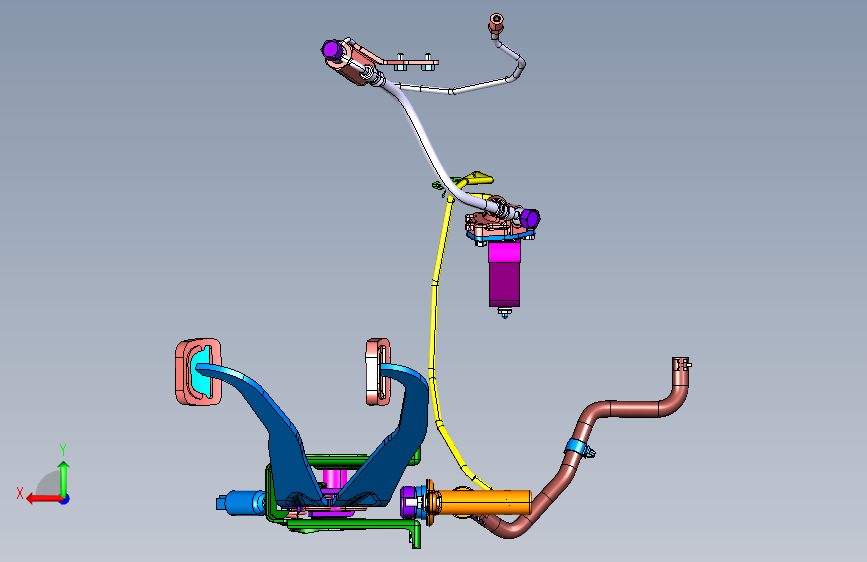Select the orange cylinder near the bottom
The width and height of the screenshot is (867, 562).
pyautogui.click(x=484, y=502)
